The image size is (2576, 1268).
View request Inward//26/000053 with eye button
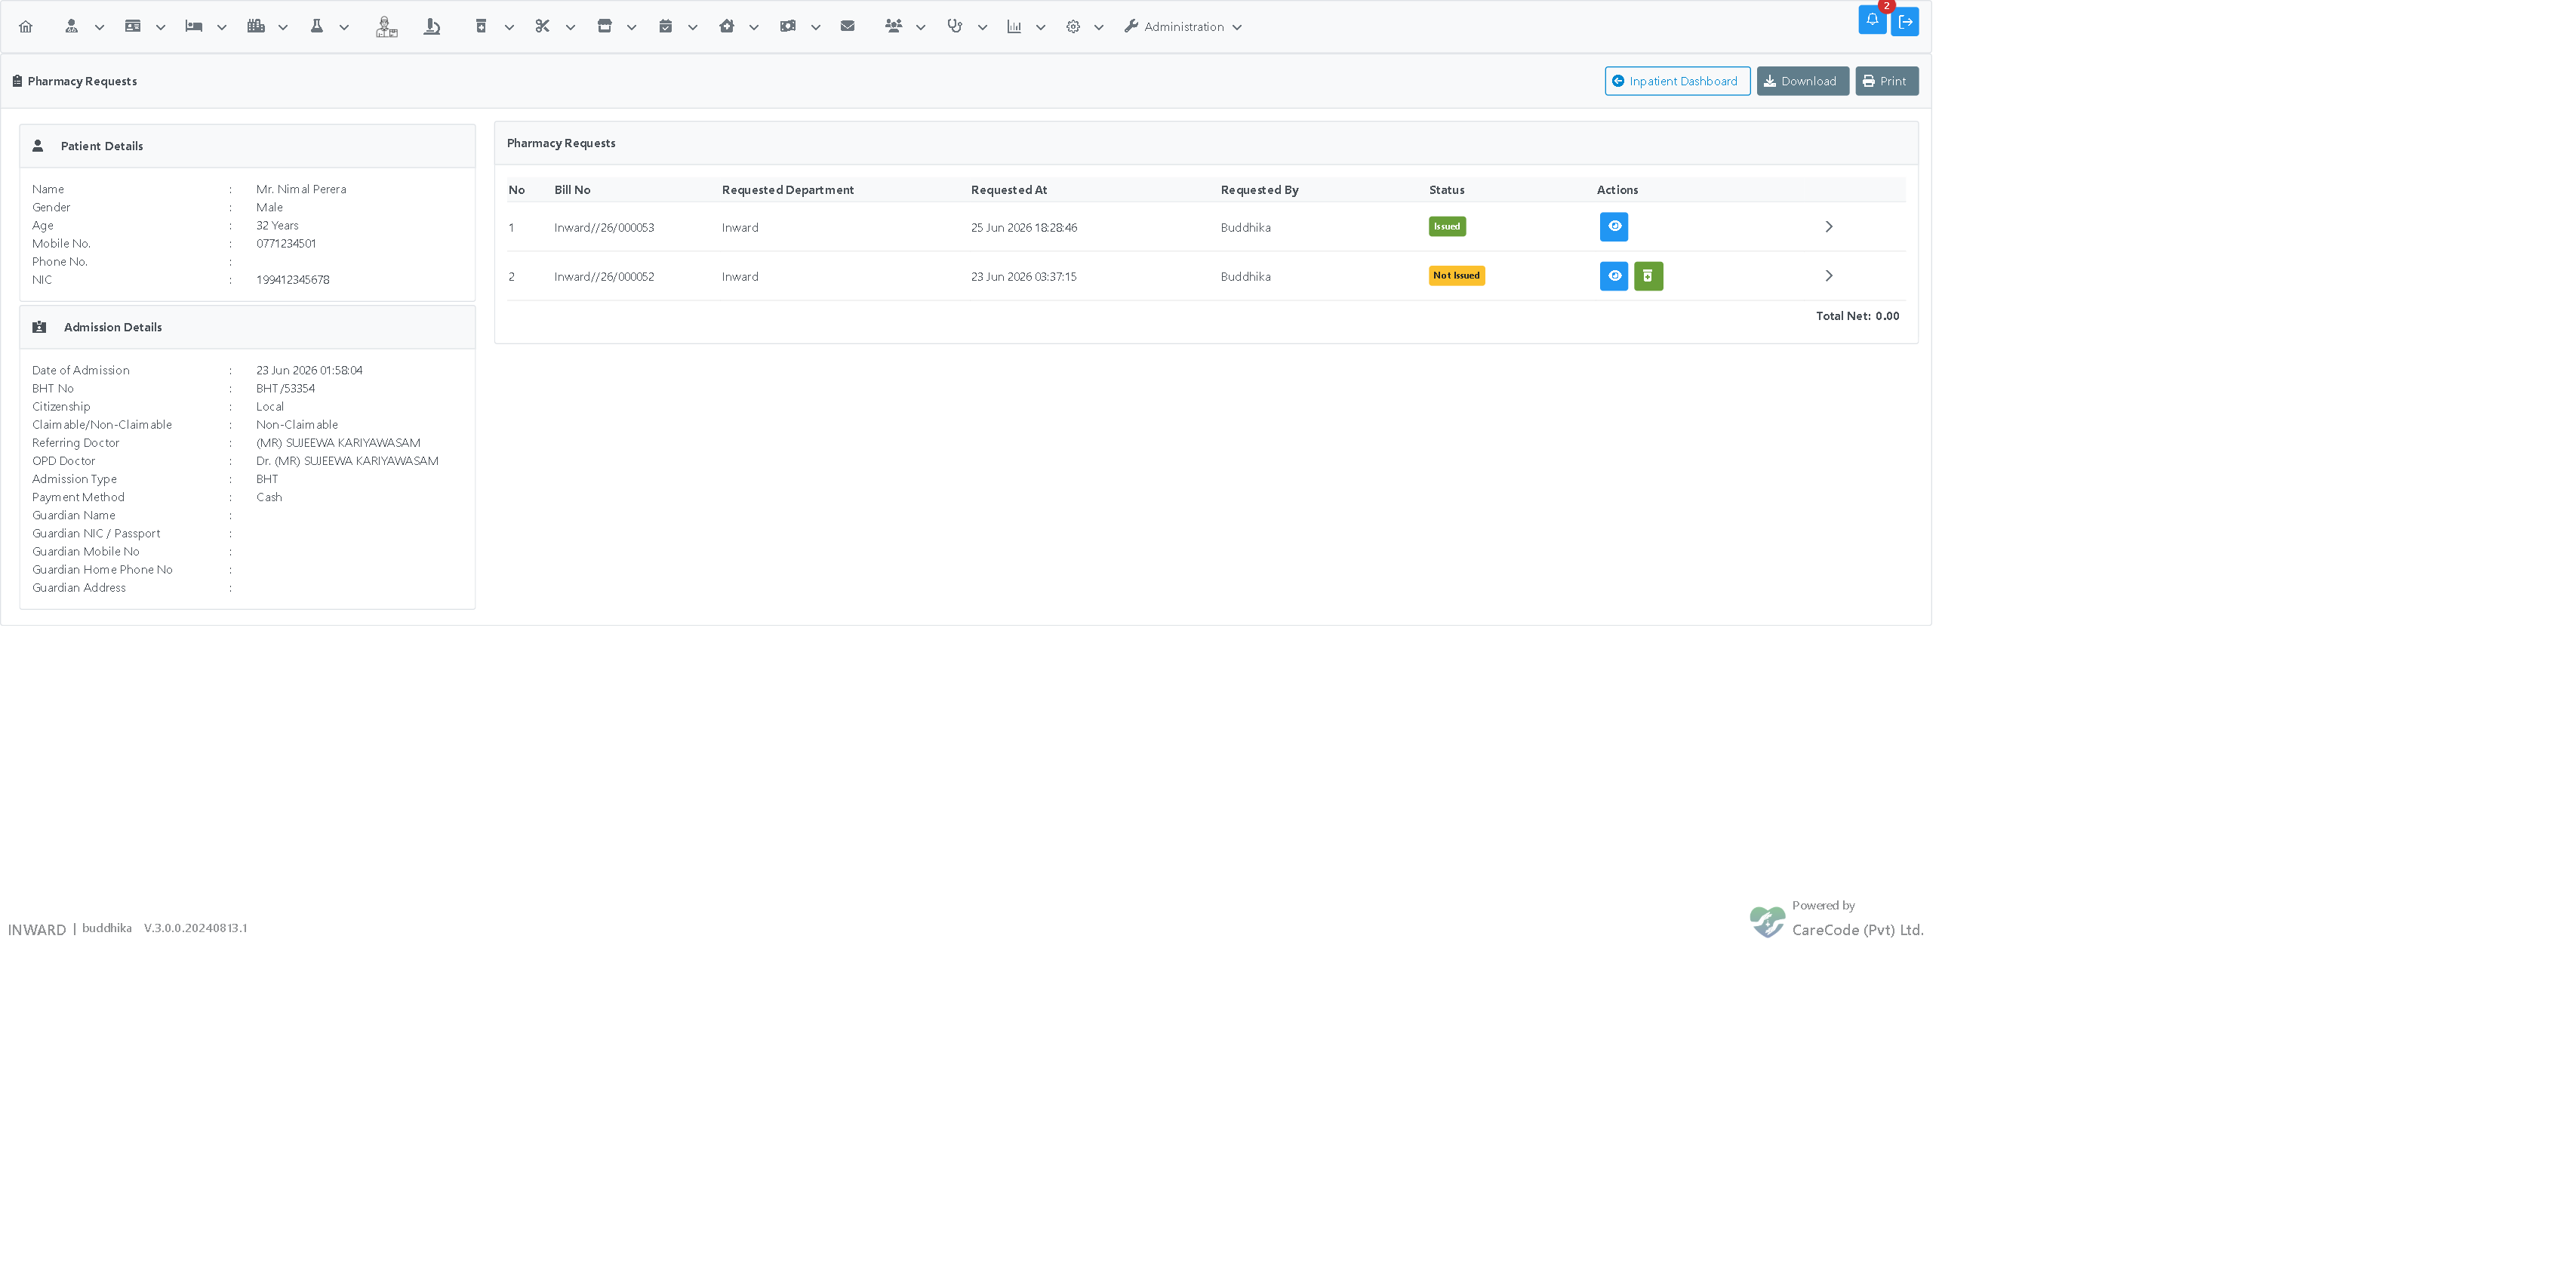tap(1614, 227)
